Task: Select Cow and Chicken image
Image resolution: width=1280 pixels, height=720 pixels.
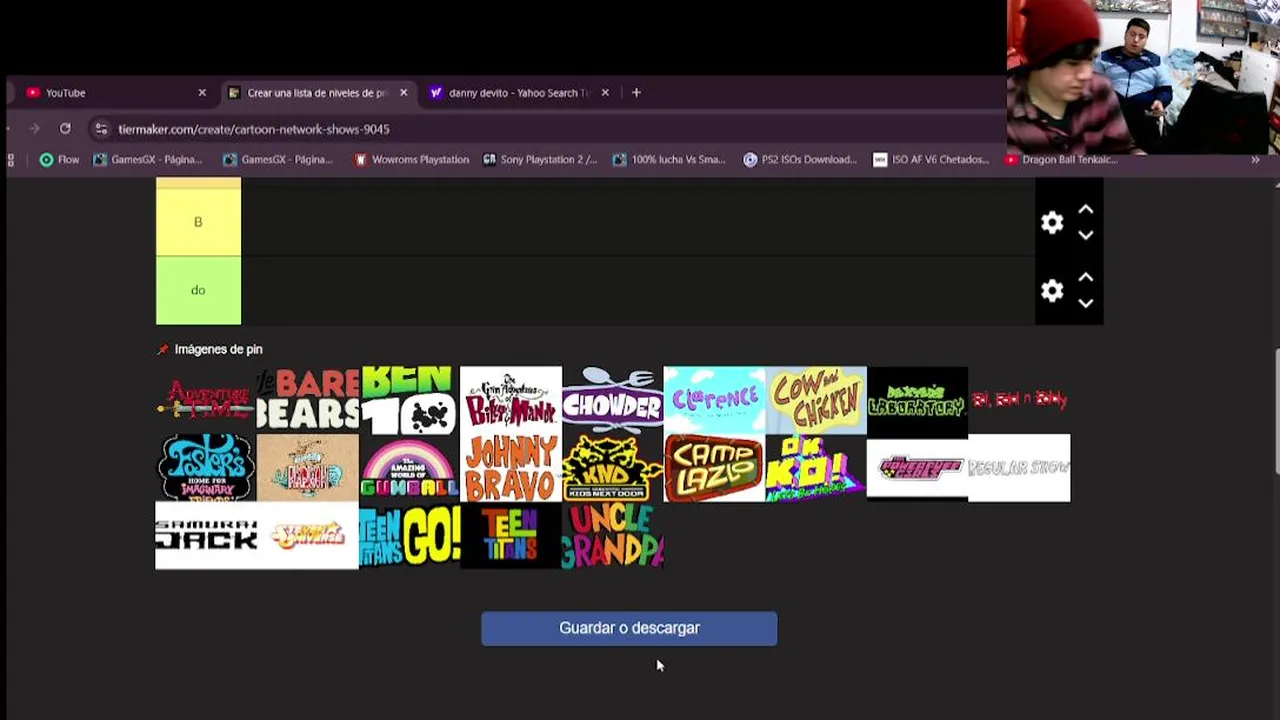Action: click(x=816, y=400)
